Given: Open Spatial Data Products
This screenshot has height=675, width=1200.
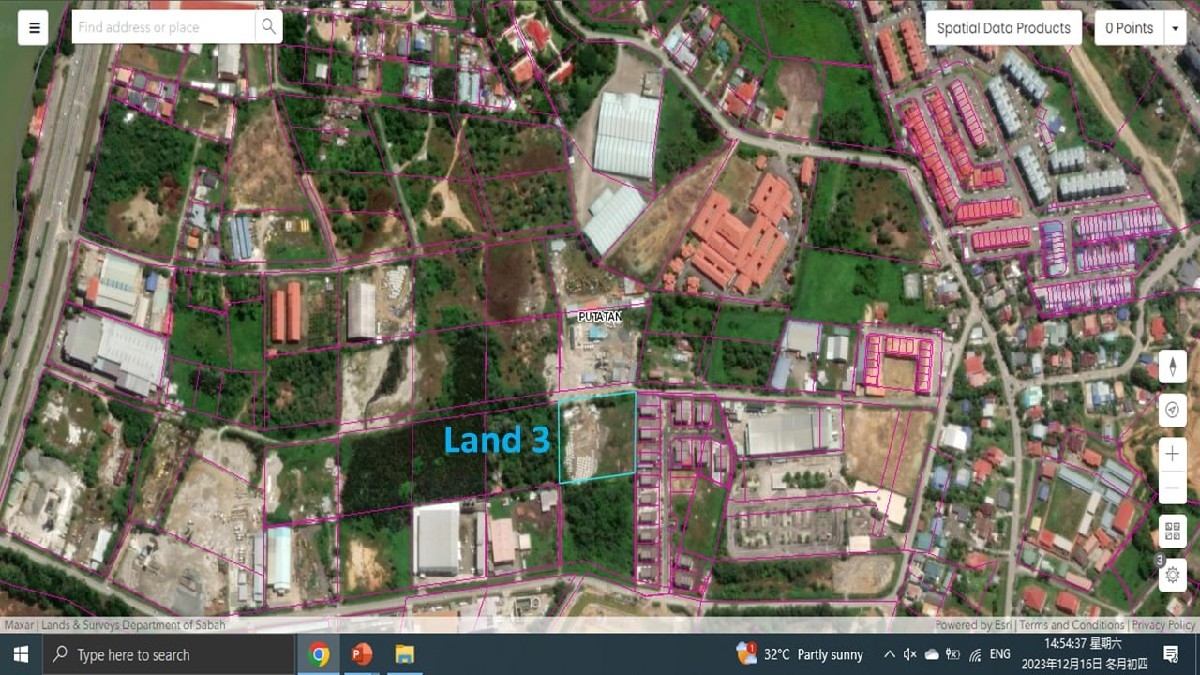Looking at the screenshot, I should click(1003, 28).
